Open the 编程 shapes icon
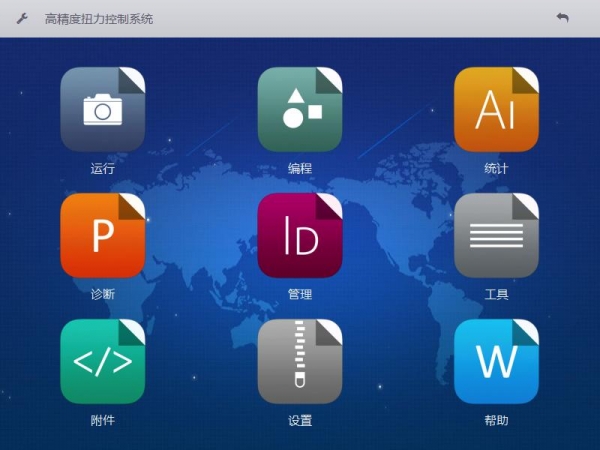This screenshot has height=450, width=600. pos(300,110)
